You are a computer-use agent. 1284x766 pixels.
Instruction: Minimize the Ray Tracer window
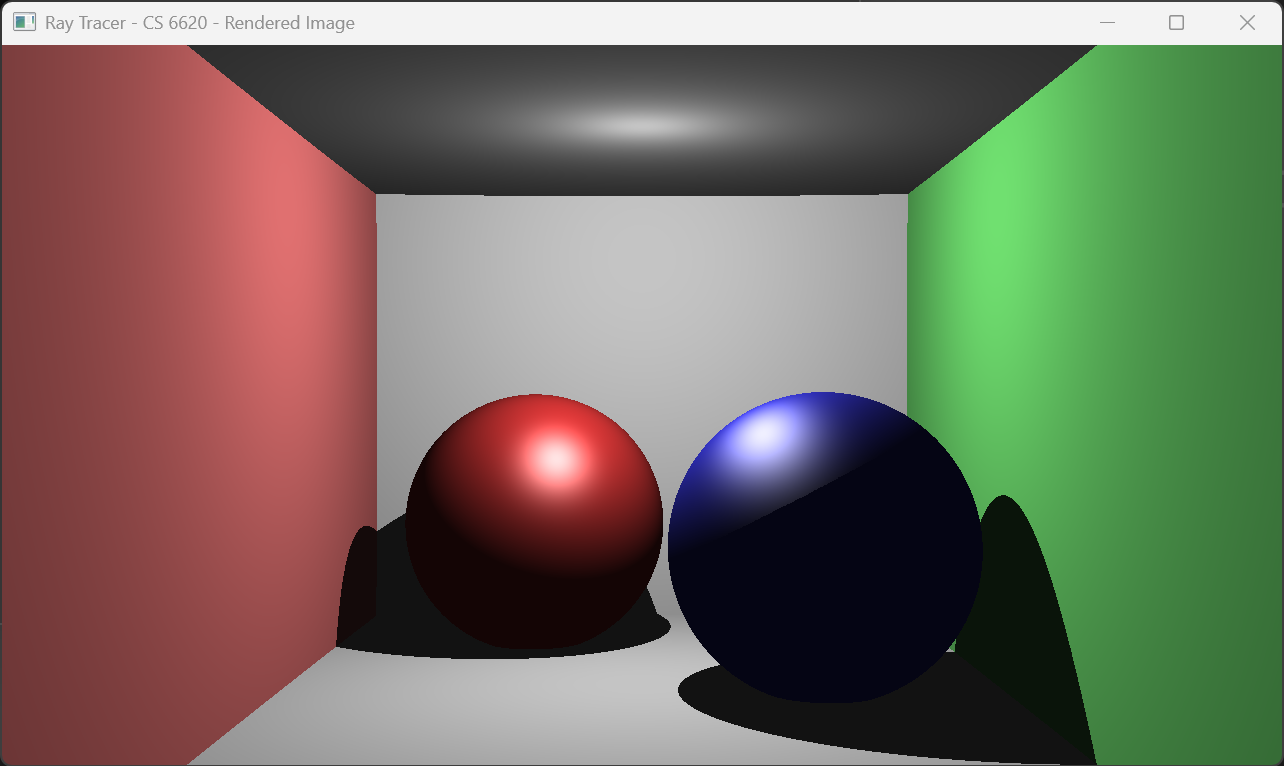pos(1107,22)
